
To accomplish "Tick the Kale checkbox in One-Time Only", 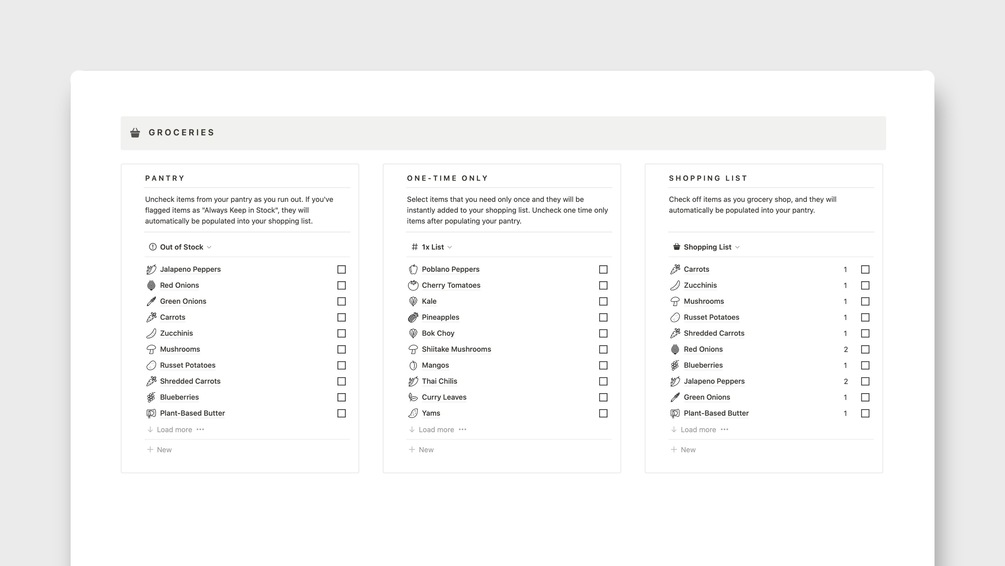I will pos(604,302).
